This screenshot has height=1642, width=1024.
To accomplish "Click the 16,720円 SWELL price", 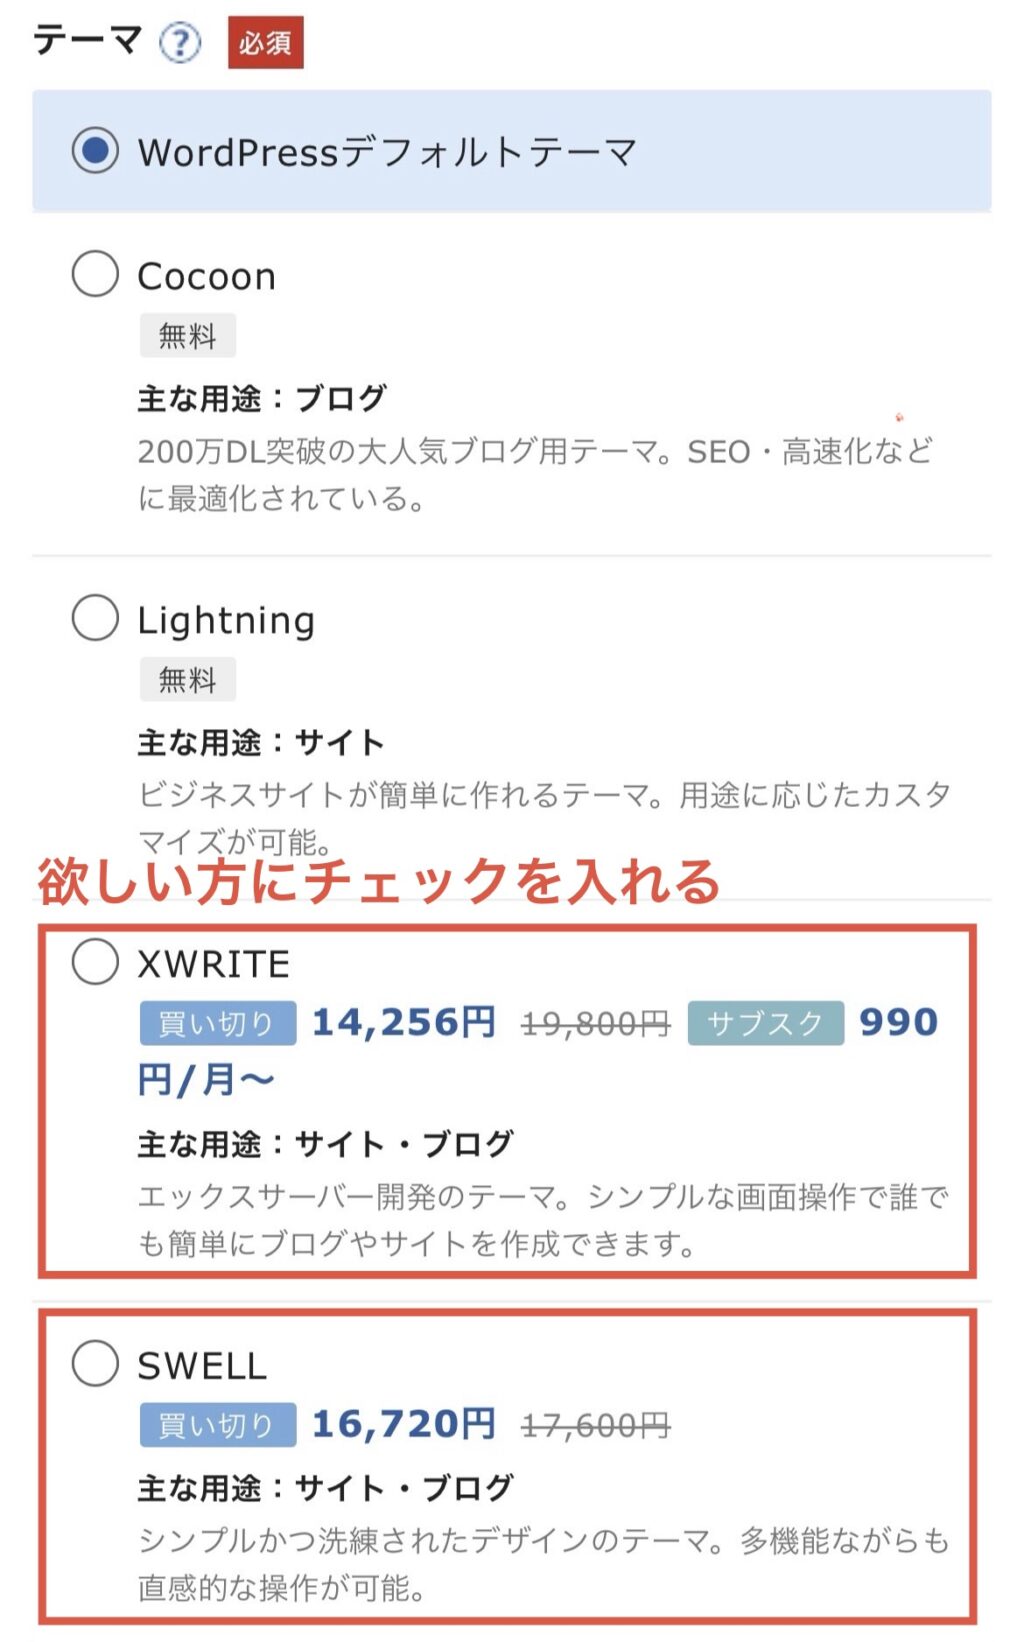I will [404, 1424].
